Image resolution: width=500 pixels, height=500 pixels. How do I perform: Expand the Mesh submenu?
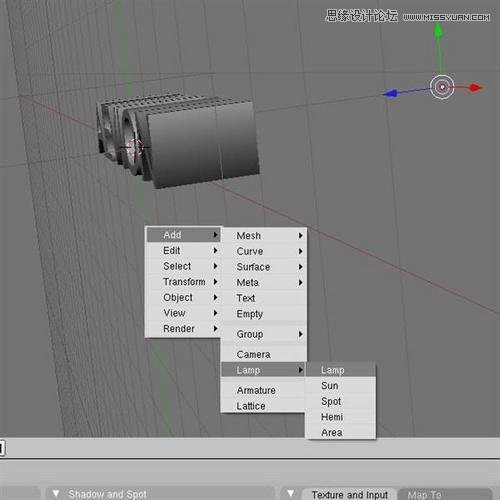264,236
